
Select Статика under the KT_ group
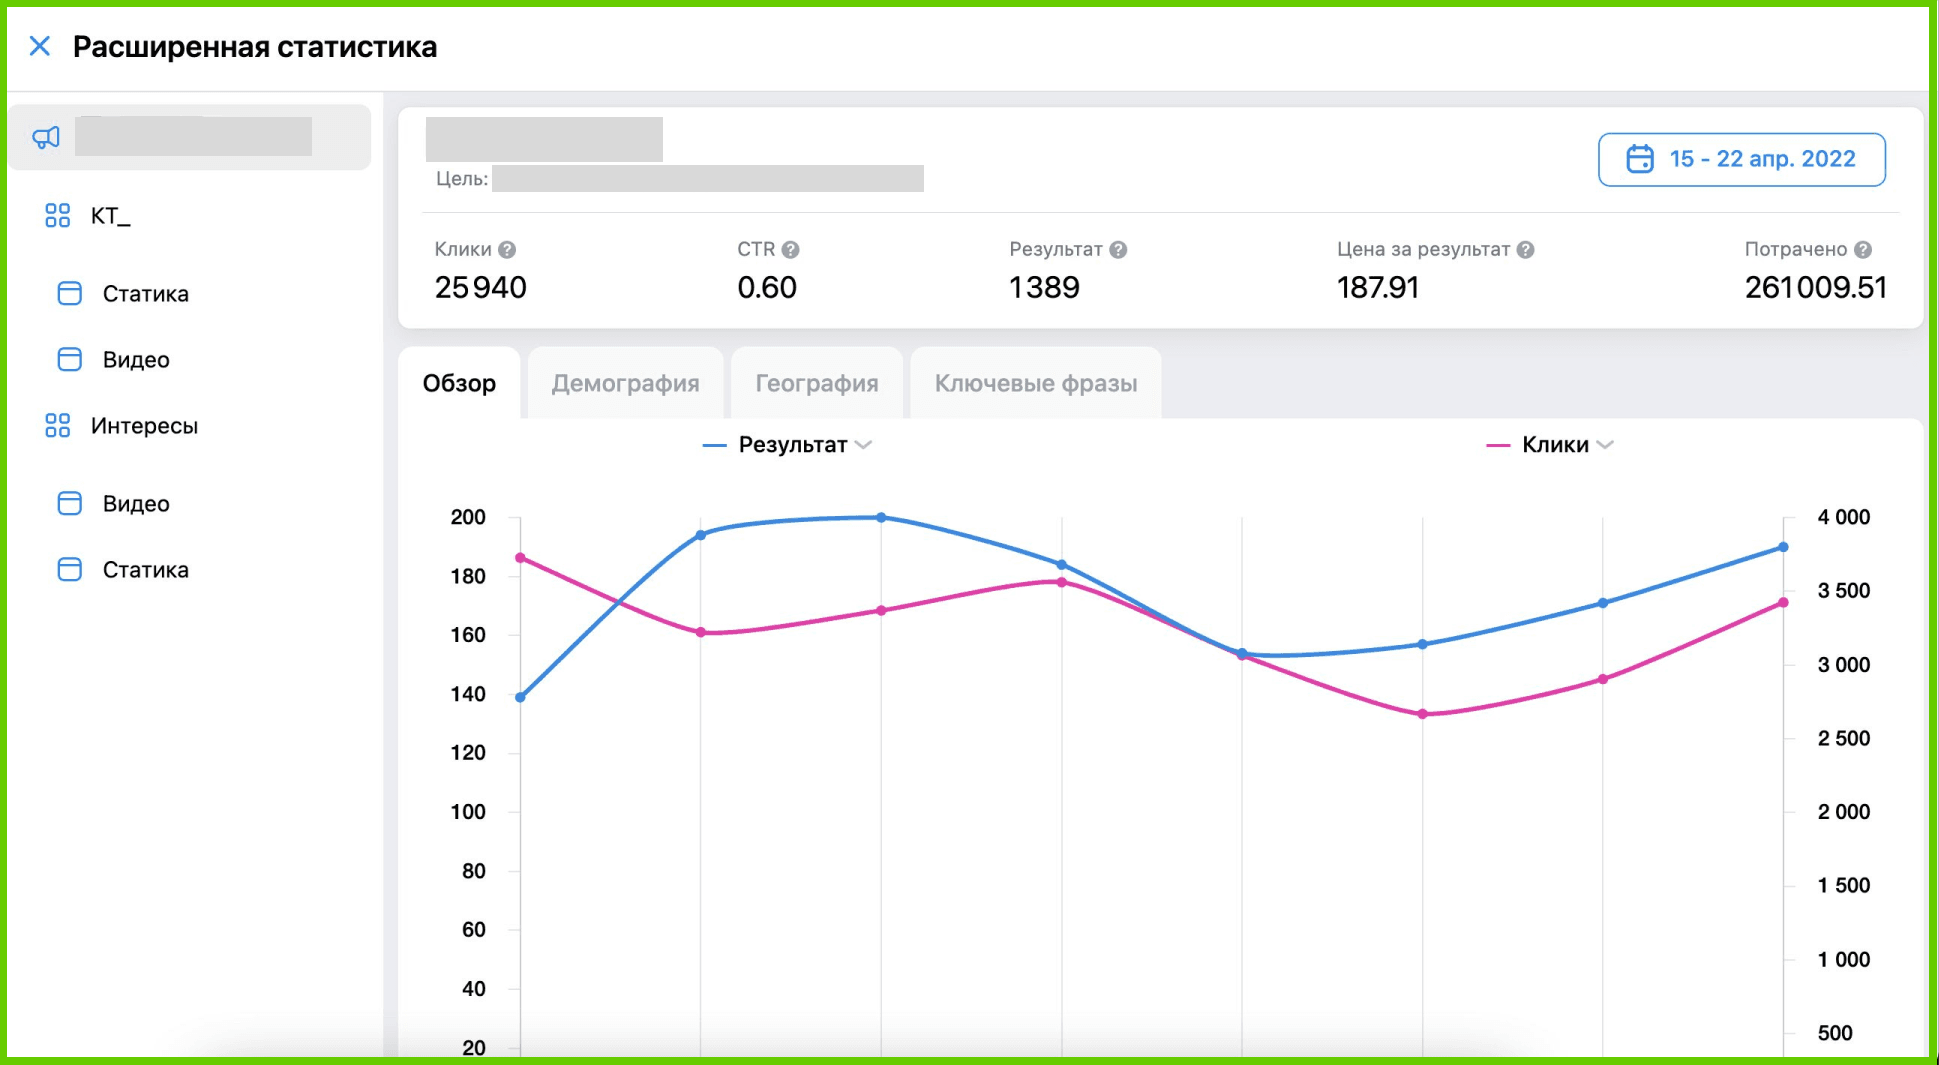(145, 294)
